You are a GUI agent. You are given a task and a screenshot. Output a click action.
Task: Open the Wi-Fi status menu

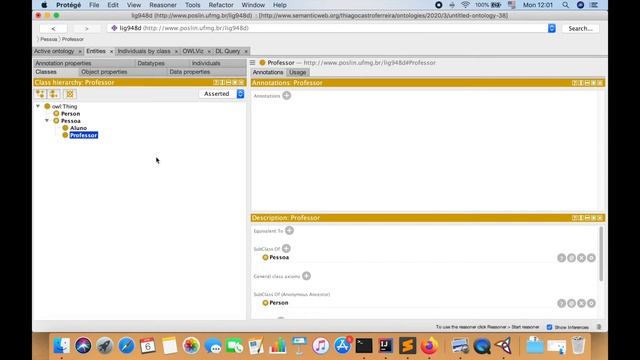pos(465,5)
